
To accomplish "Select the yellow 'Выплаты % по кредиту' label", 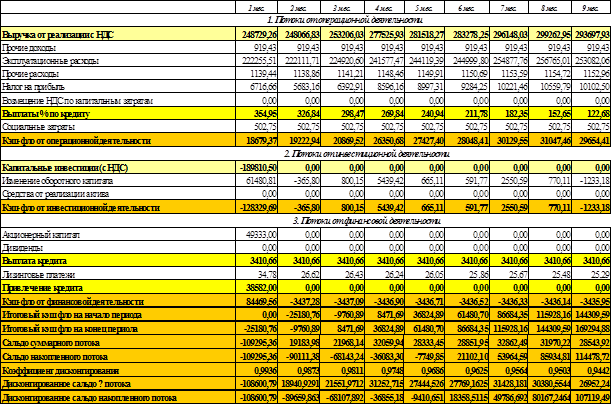I will [x=47, y=114].
